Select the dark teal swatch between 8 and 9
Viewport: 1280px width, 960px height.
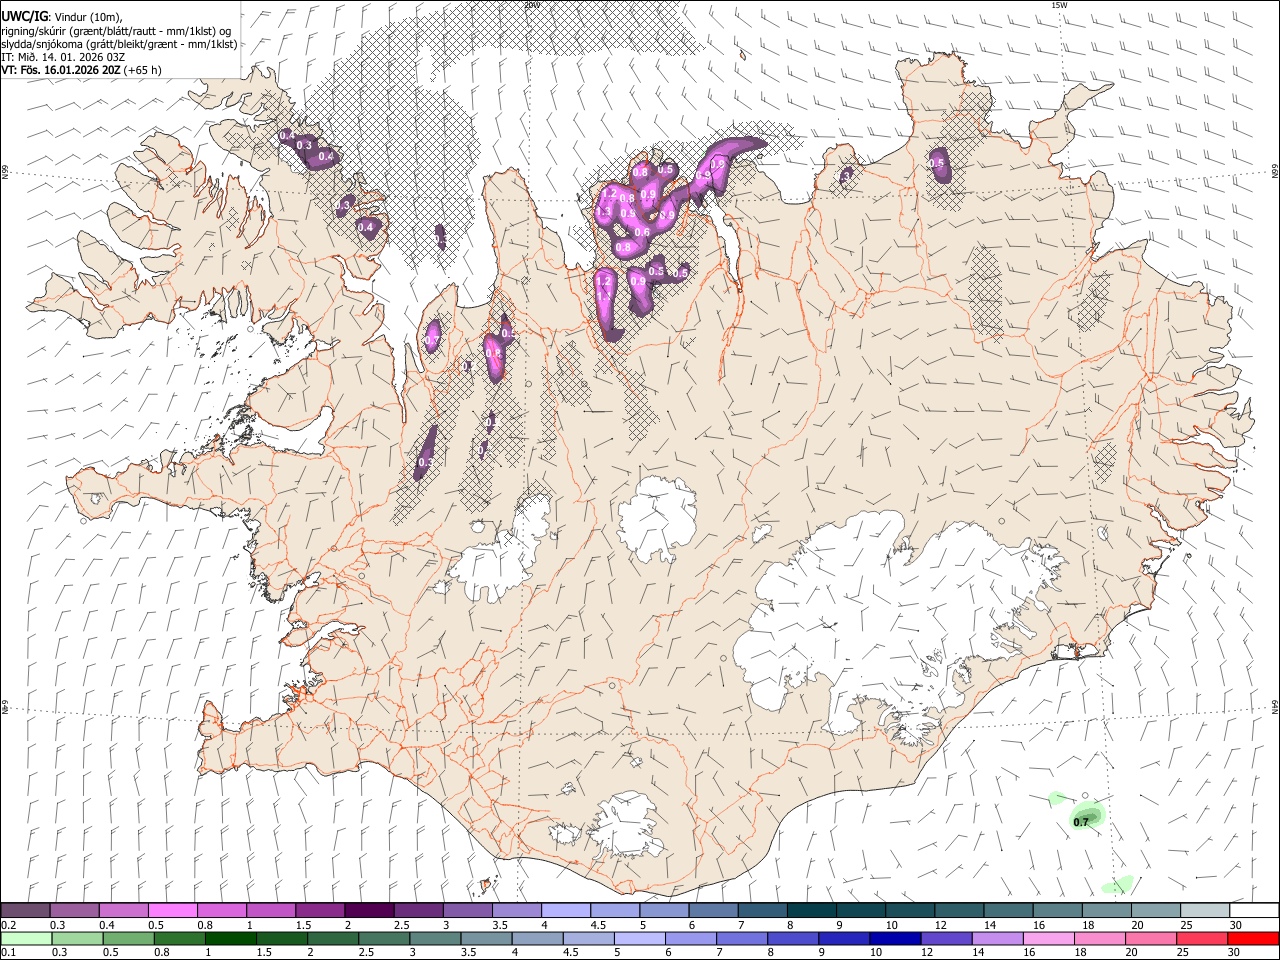coord(810,910)
